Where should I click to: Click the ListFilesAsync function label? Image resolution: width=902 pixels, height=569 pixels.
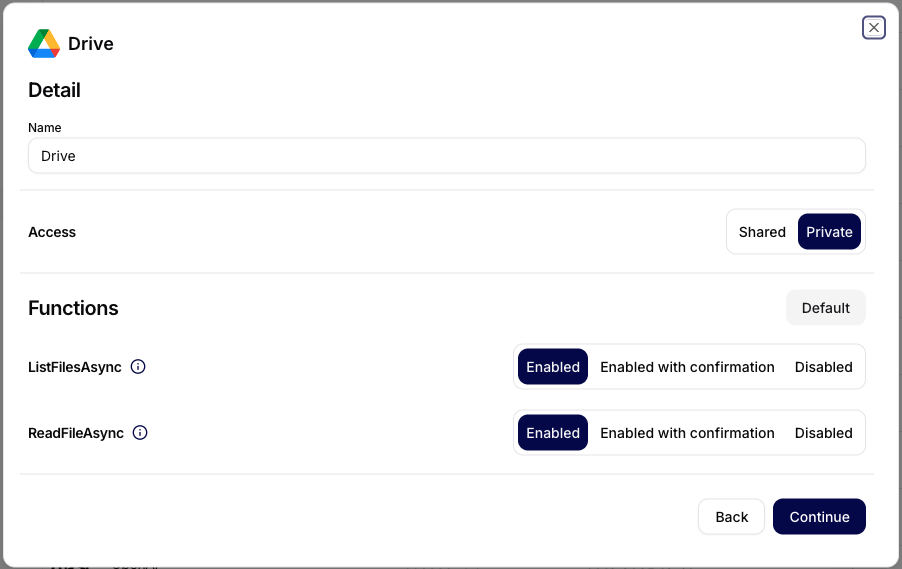pos(75,367)
